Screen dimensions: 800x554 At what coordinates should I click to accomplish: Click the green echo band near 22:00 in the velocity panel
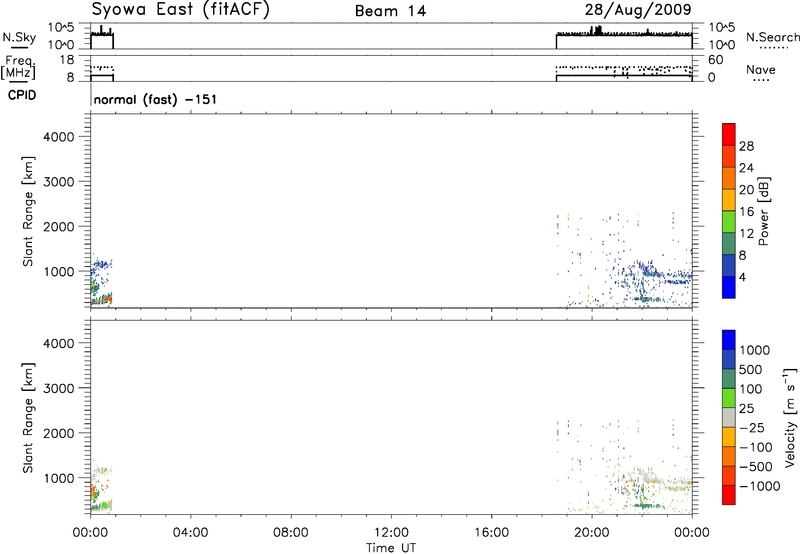[x=646, y=506]
